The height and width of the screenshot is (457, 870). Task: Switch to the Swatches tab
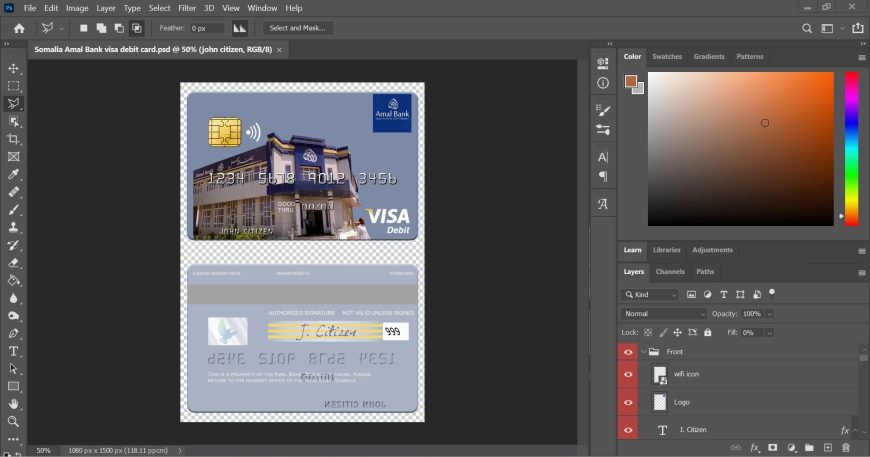point(667,57)
